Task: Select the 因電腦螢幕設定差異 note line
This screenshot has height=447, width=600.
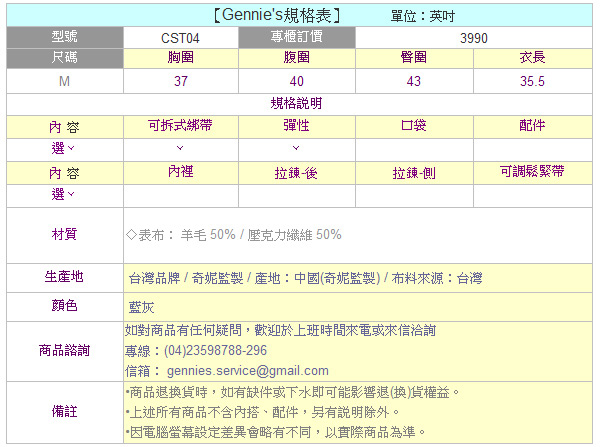Action: [x=276, y=433]
